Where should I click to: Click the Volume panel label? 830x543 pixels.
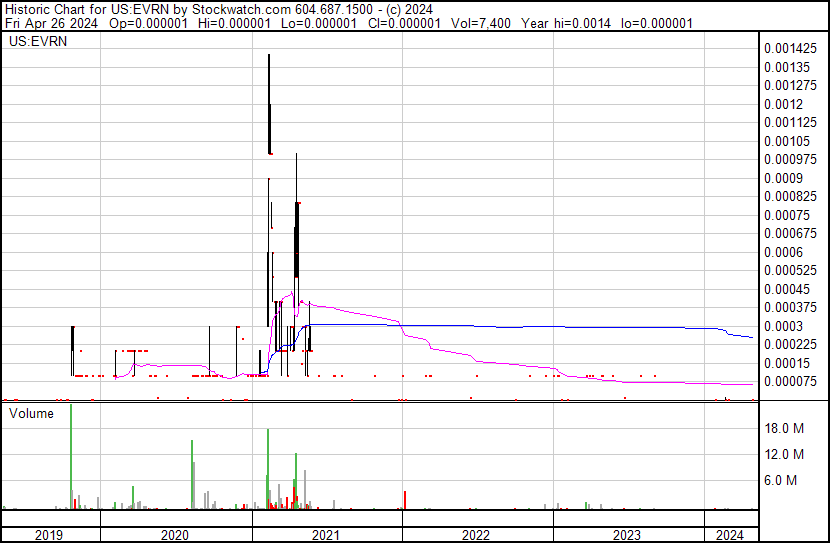pos(31,413)
